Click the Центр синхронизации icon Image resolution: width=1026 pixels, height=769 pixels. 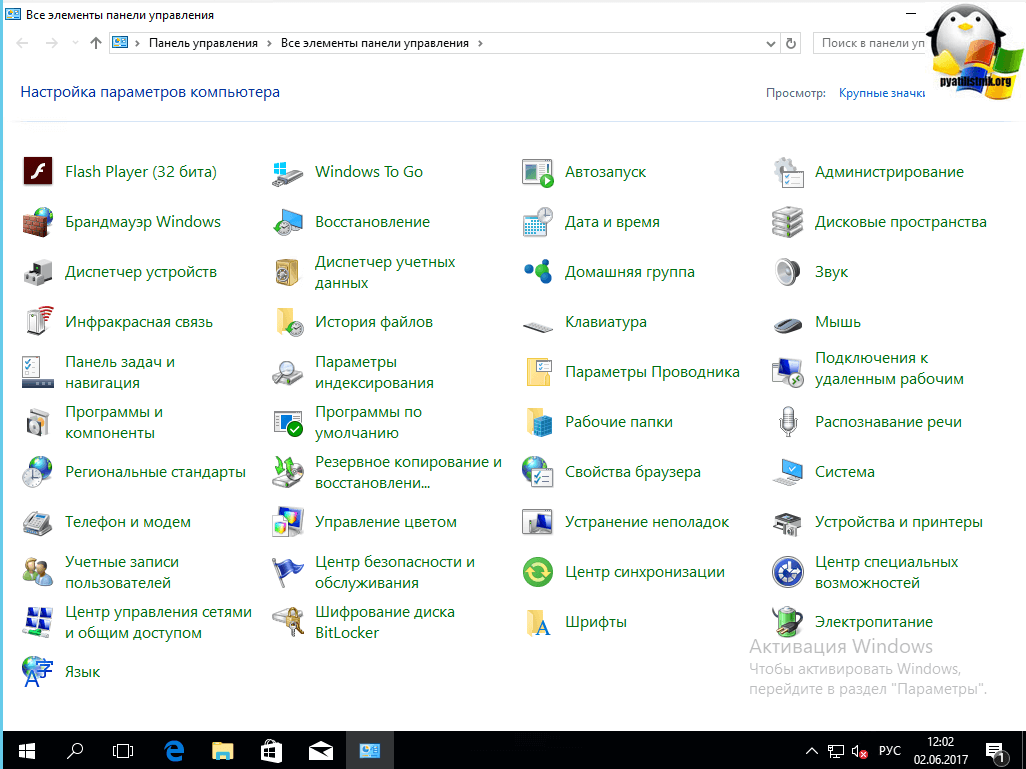pos(537,572)
